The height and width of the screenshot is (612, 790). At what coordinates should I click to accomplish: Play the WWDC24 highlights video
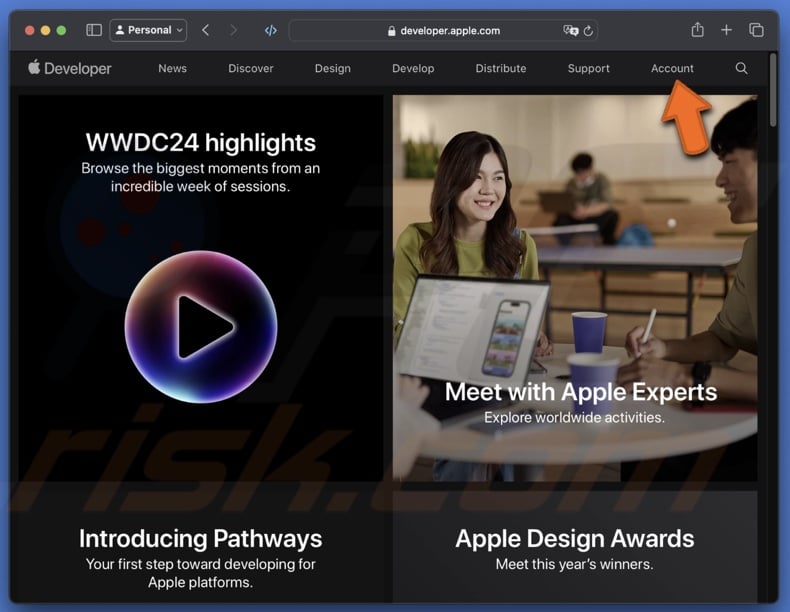tap(201, 326)
